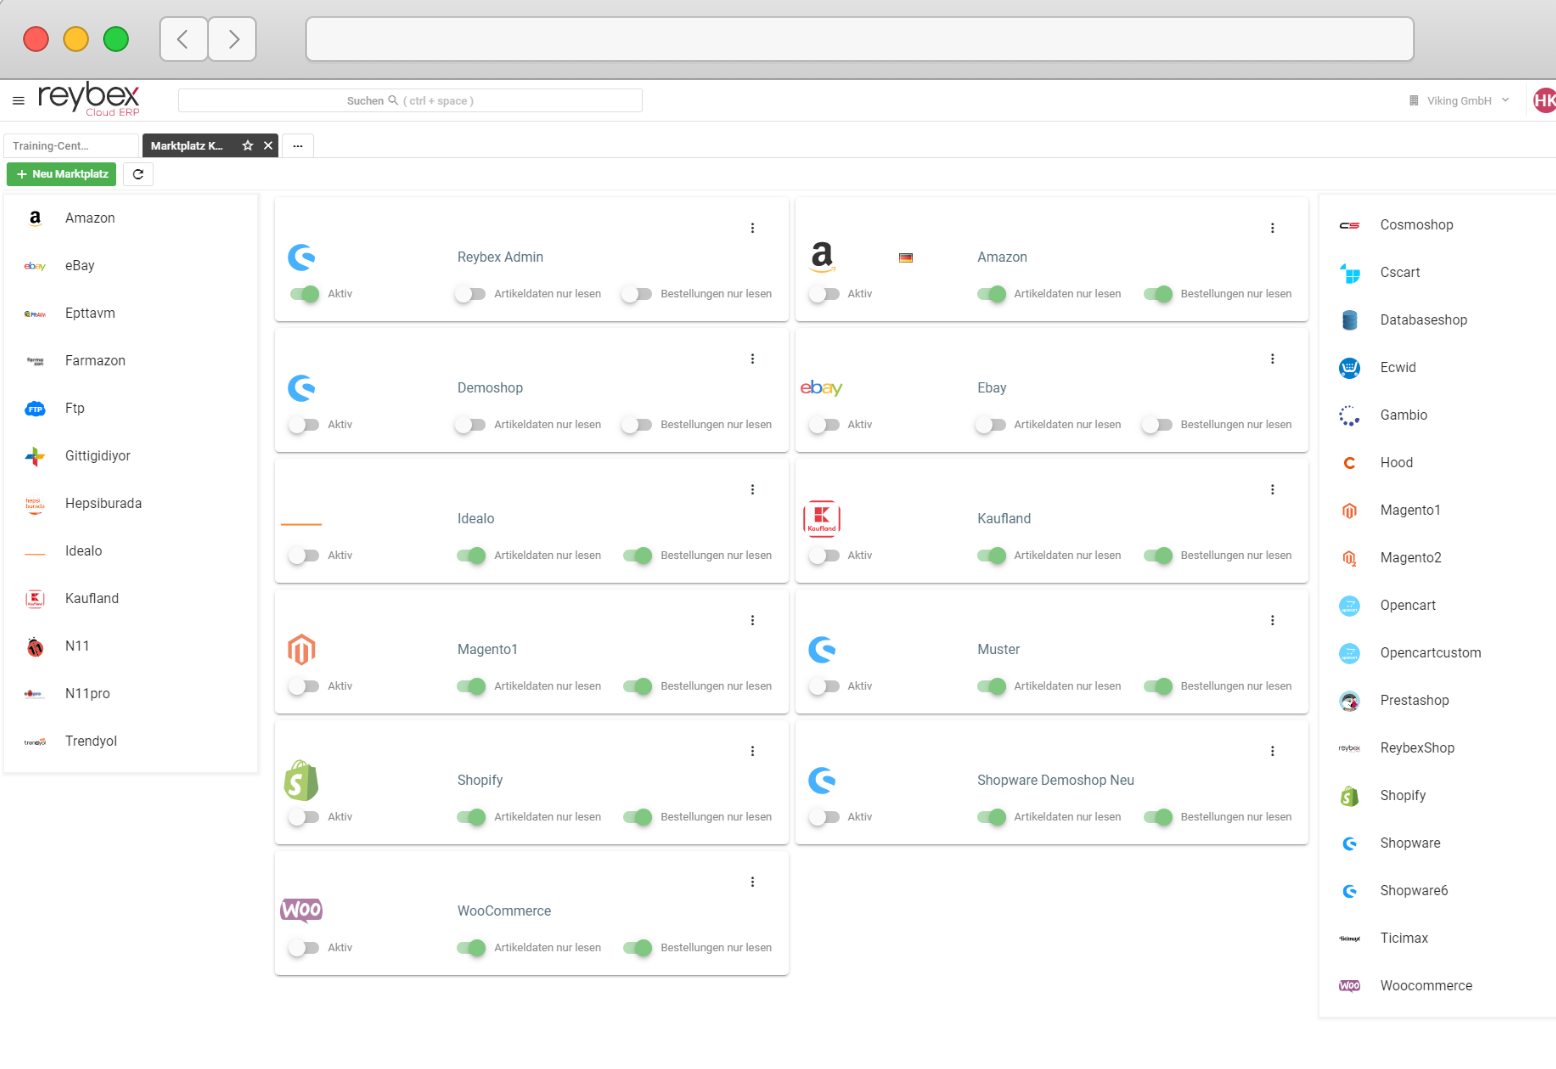This screenshot has height=1069, width=1556.
Task: Click the eBay icon in left list
Action: [x=35, y=266]
